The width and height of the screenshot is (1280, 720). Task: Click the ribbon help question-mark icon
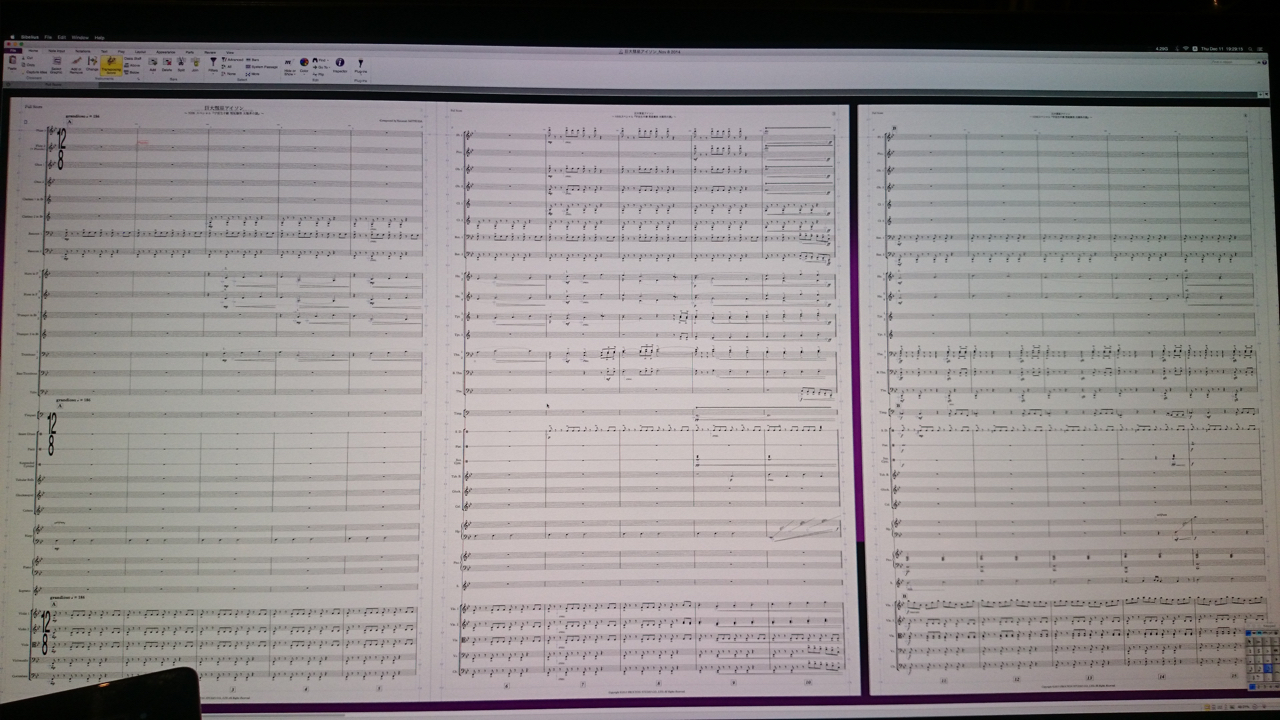[x=1265, y=62]
